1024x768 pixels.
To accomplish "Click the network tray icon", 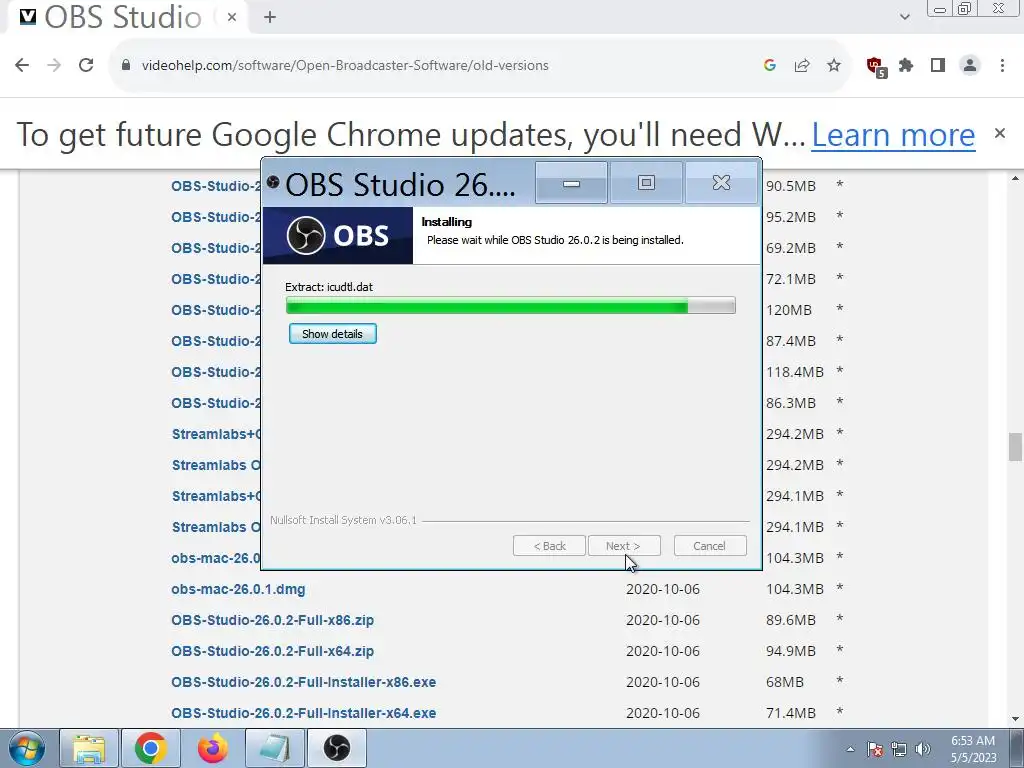I will coord(899,749).
